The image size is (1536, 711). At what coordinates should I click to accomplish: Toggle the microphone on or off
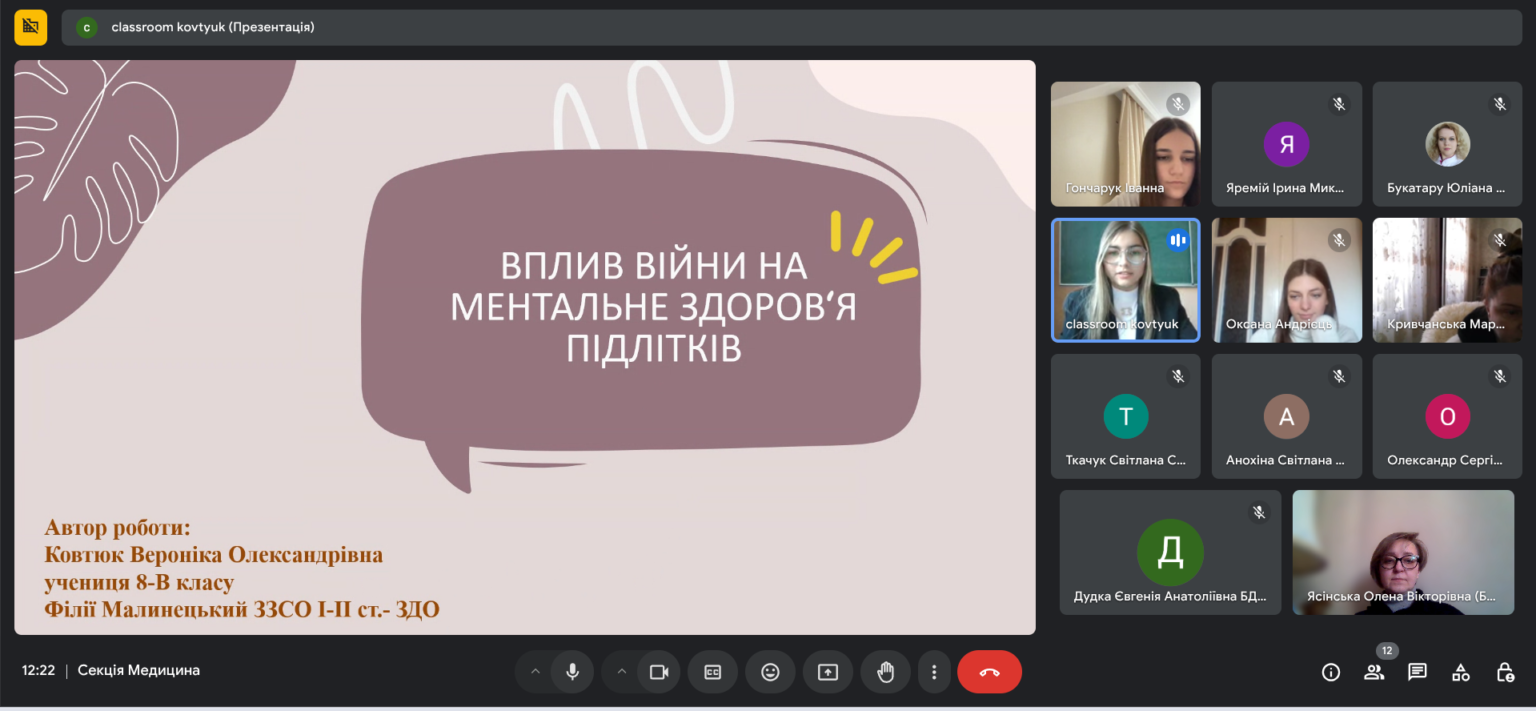[572, 672]
